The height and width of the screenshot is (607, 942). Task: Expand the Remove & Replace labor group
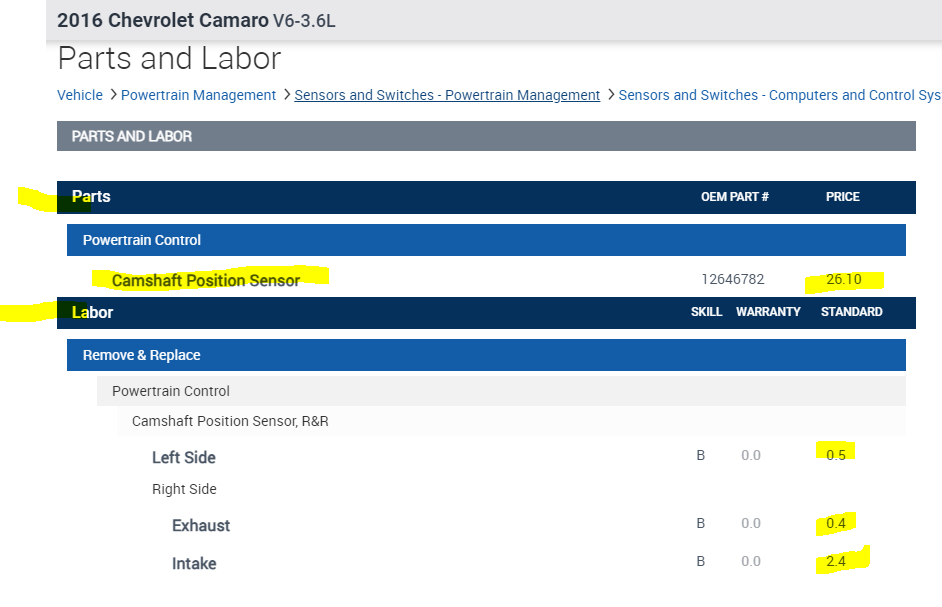tap(141, 355)
